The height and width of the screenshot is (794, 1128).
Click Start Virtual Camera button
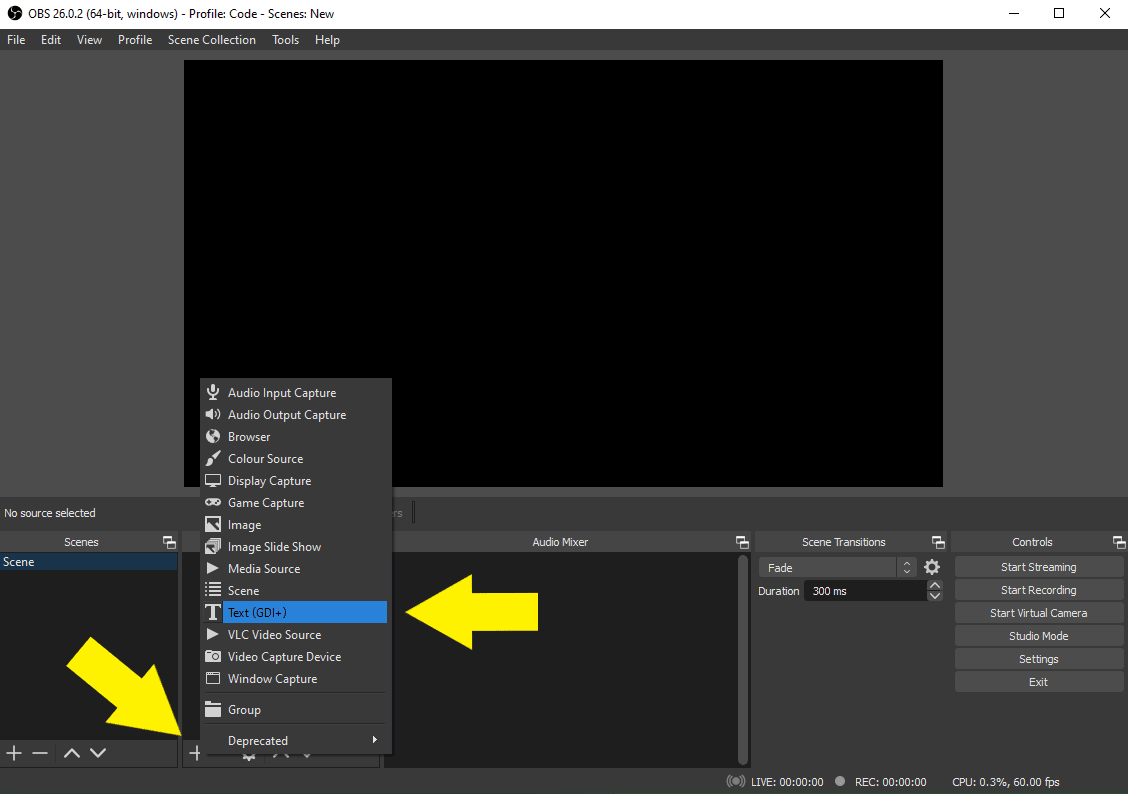tap(1038, 613)
